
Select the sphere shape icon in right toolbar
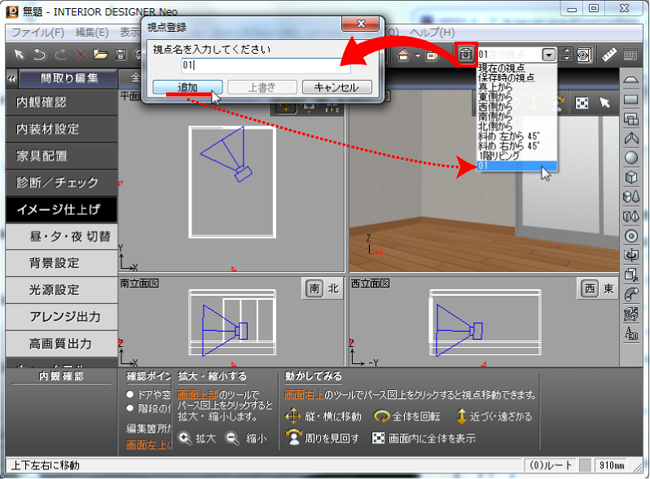(x=632, y=157)
